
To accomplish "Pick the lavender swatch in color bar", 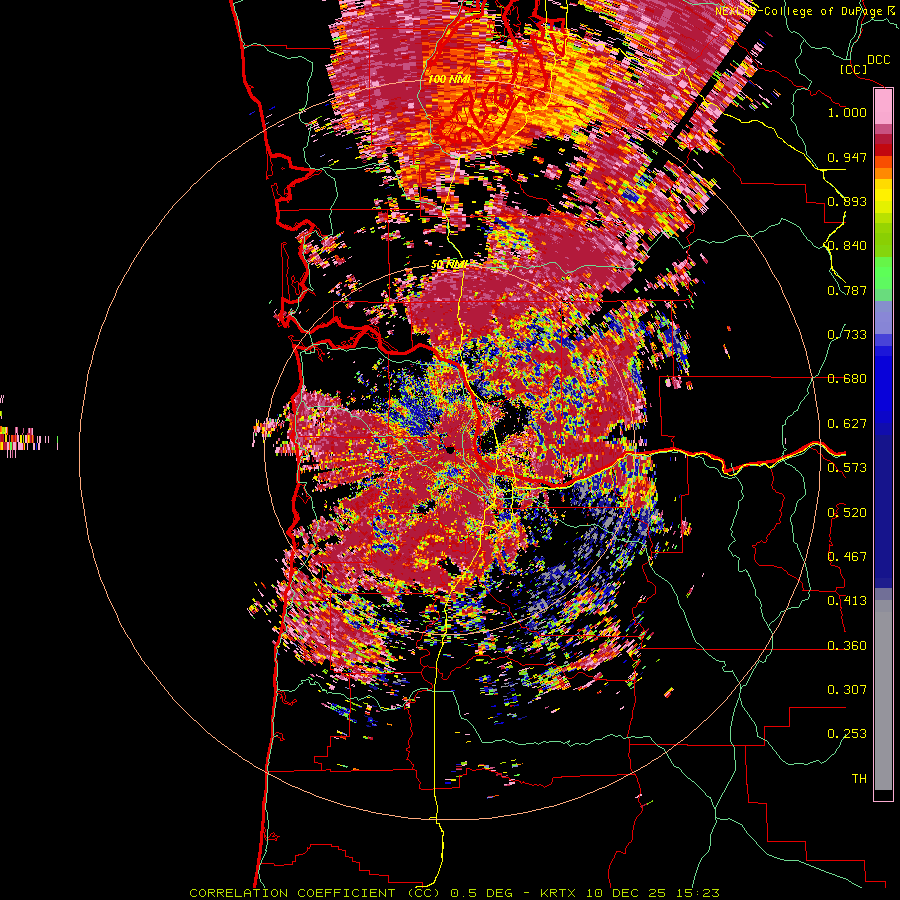I will 883,319.
